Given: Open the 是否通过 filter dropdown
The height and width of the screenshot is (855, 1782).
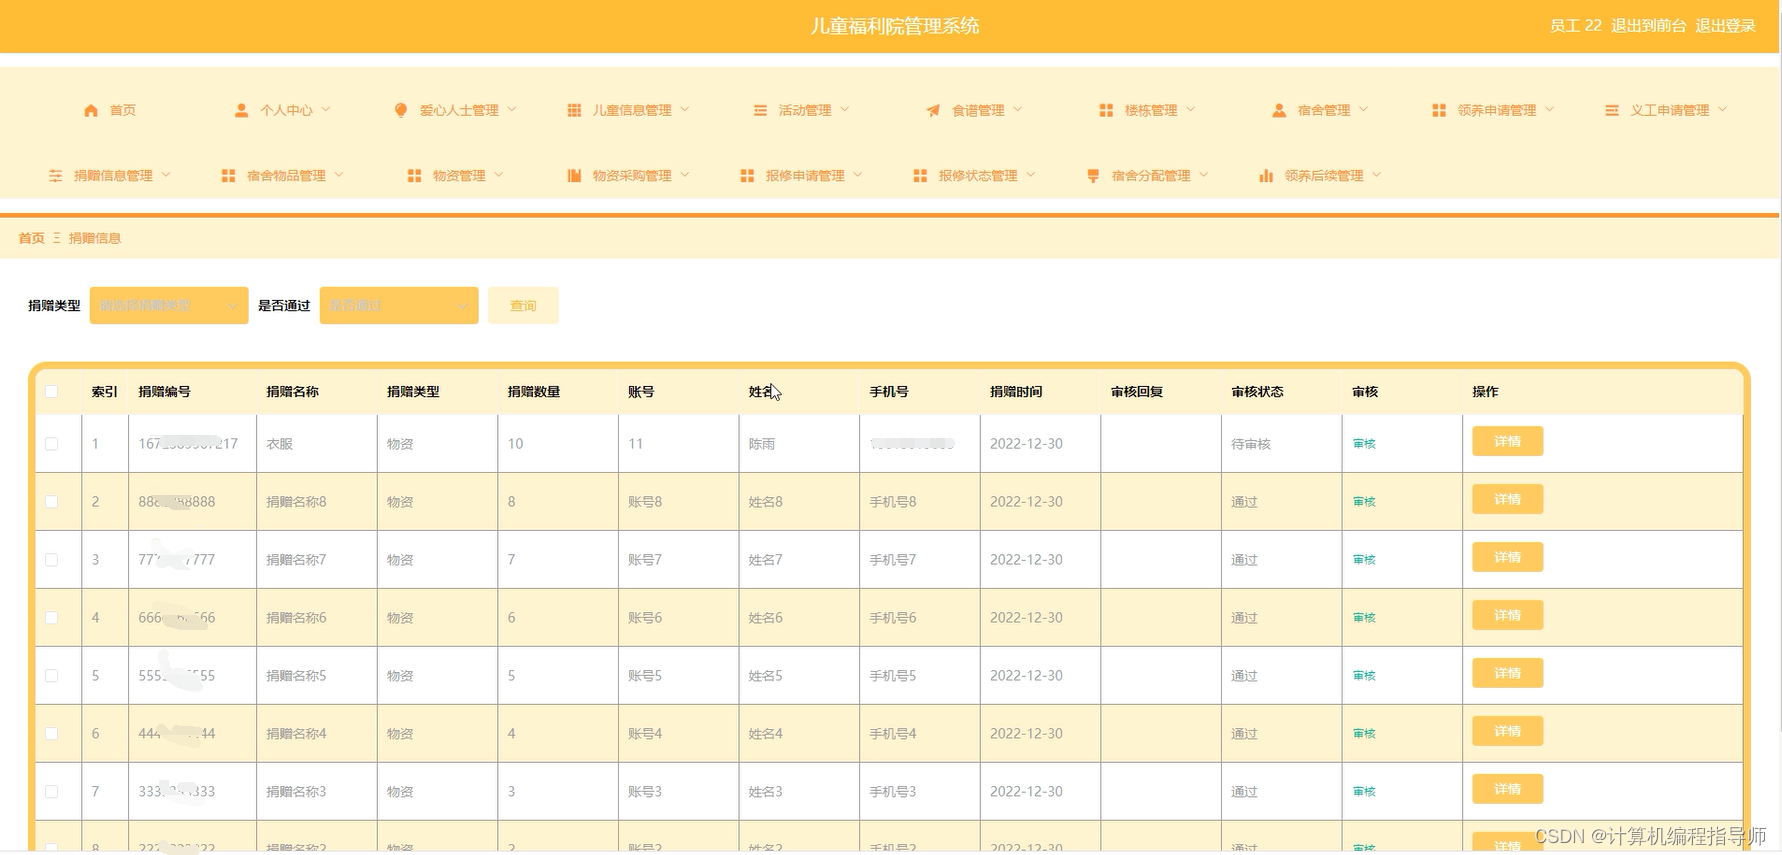Looking at the screenshot, I should coord(399,305).
